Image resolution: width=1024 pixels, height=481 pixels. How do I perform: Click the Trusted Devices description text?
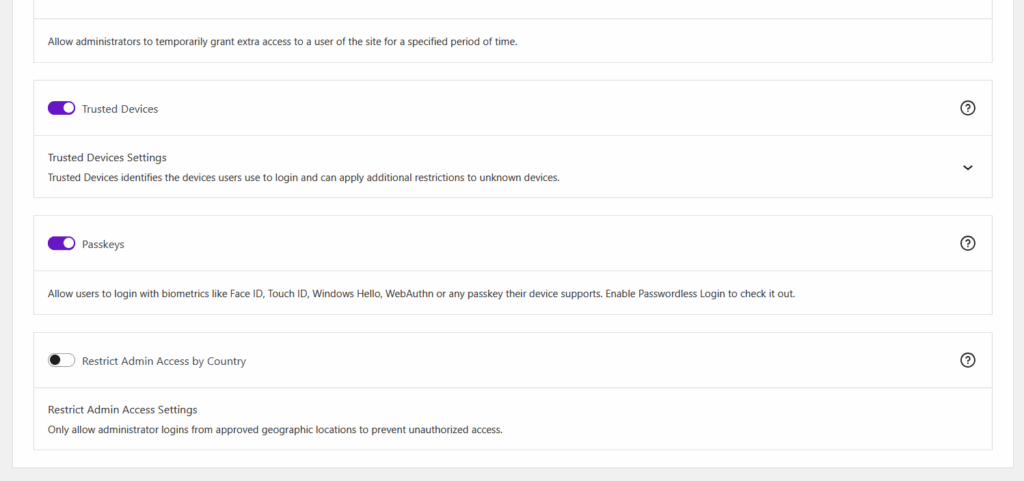click(x=303, y=177)
